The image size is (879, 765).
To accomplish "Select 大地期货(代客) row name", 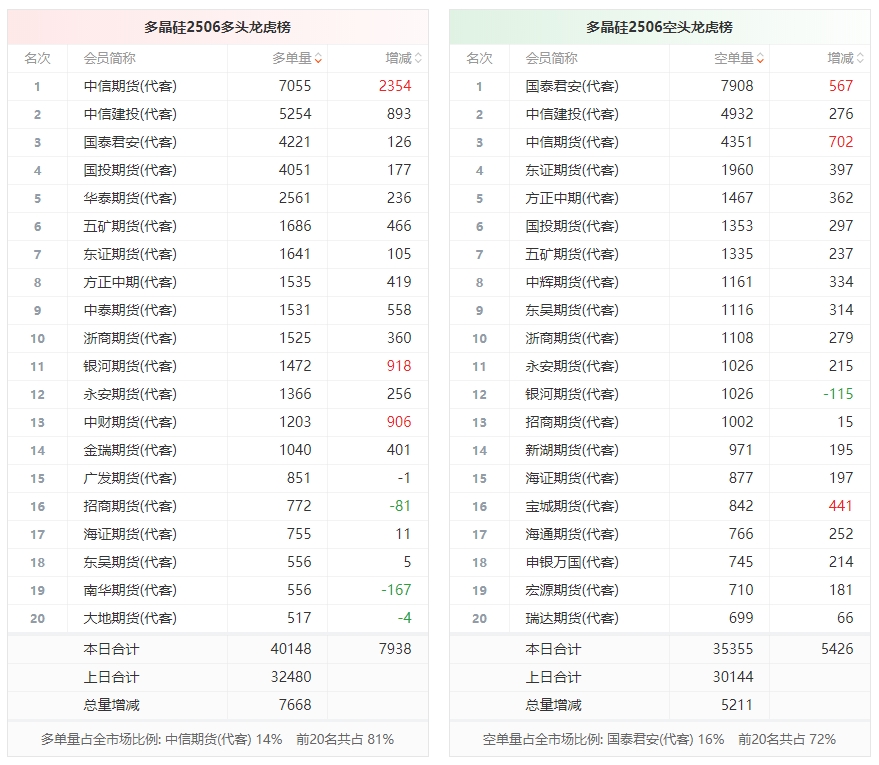I will coord(130,619).
